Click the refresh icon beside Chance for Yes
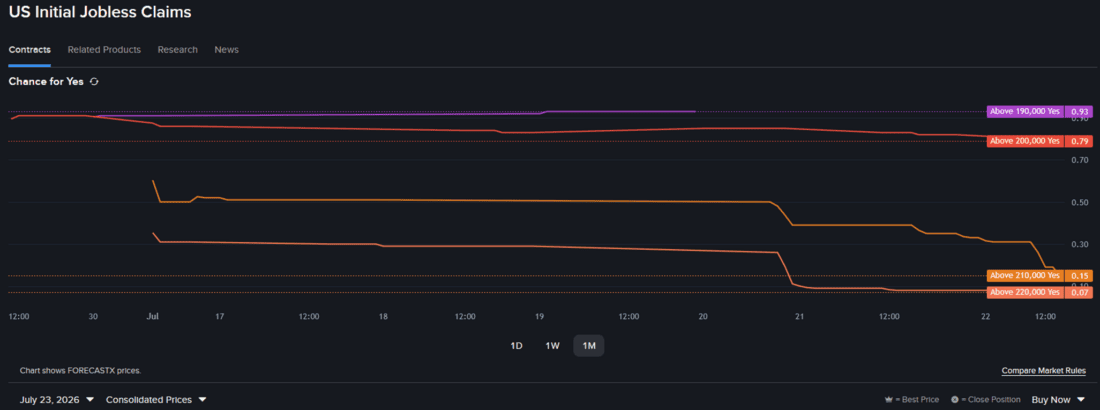 point(94,81)
